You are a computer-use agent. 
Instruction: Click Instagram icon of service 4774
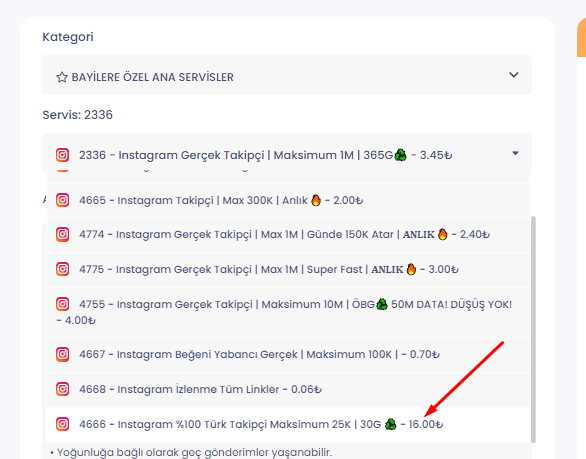point(62,235)
